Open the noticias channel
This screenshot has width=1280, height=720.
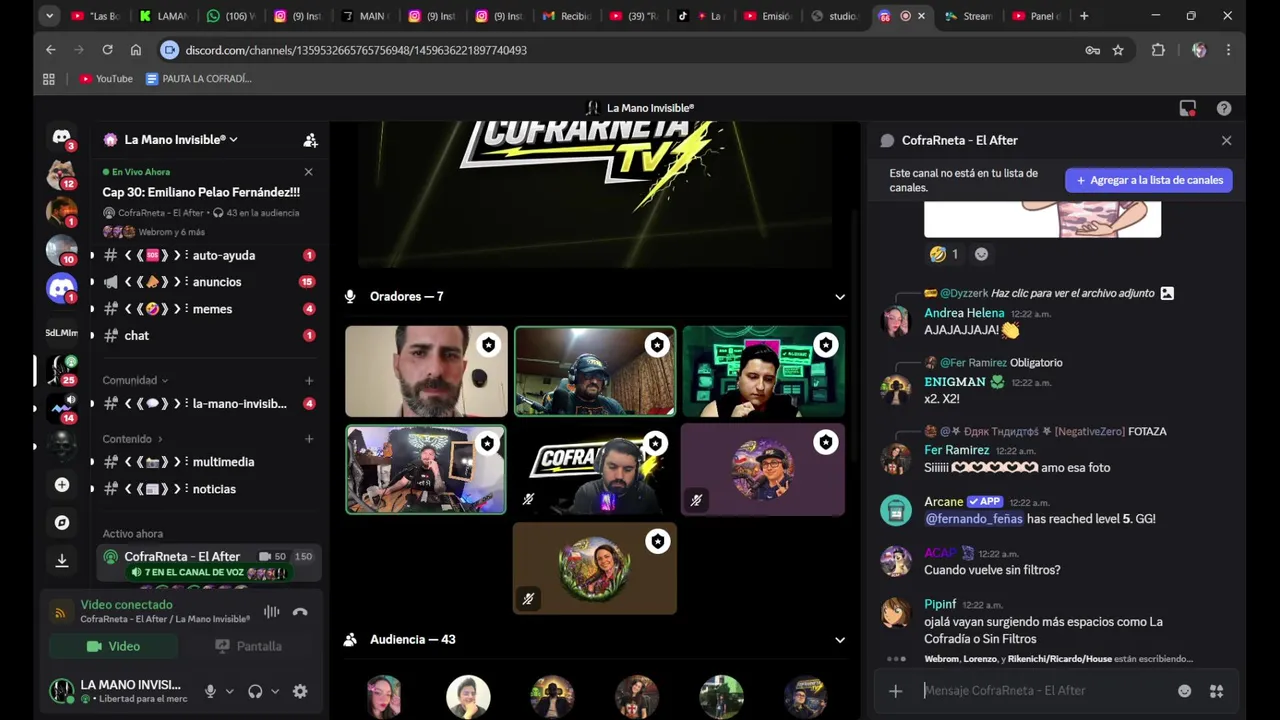[x=208, y=489]
